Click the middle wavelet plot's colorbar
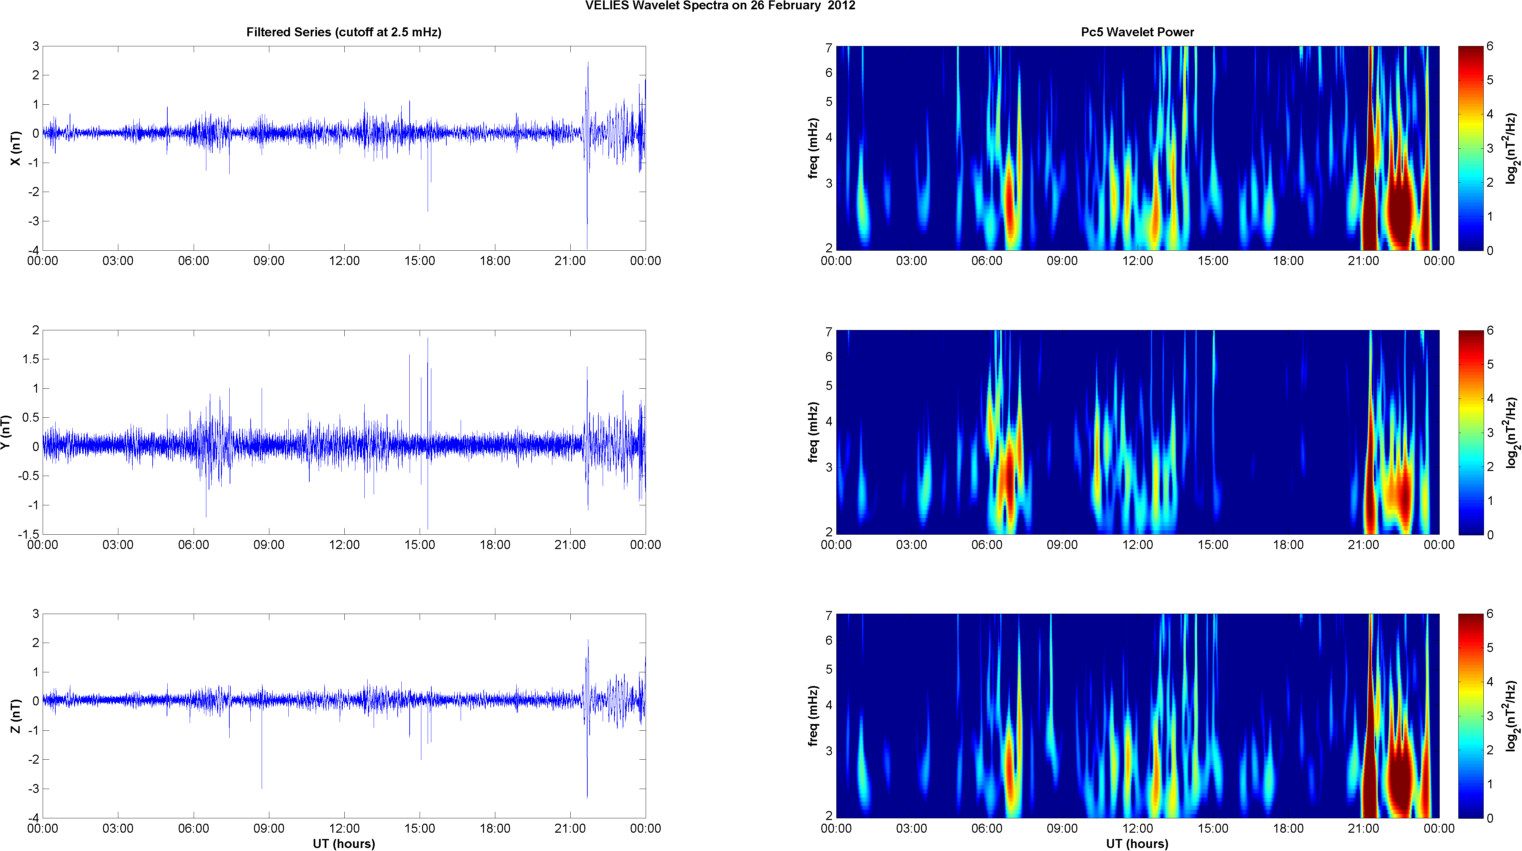 [x=1470, y=432]
